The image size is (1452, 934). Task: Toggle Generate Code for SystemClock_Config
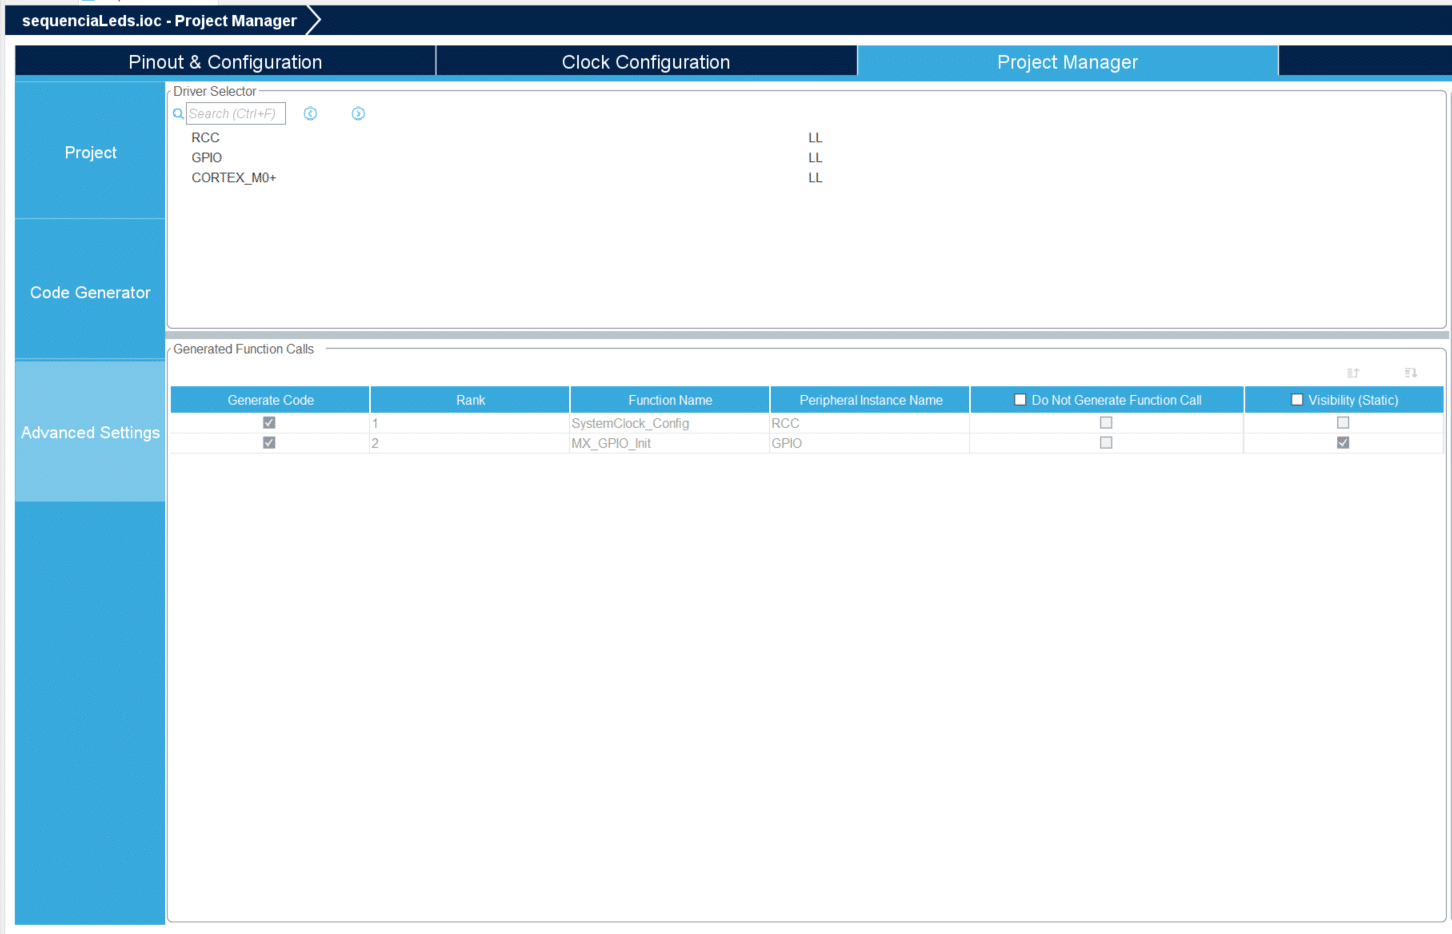269,423
